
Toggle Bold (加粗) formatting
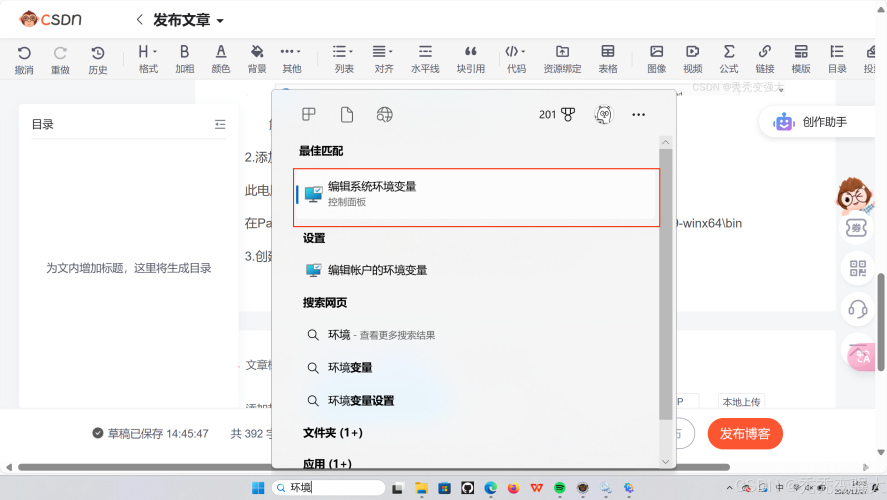click(x=184, y=59)
